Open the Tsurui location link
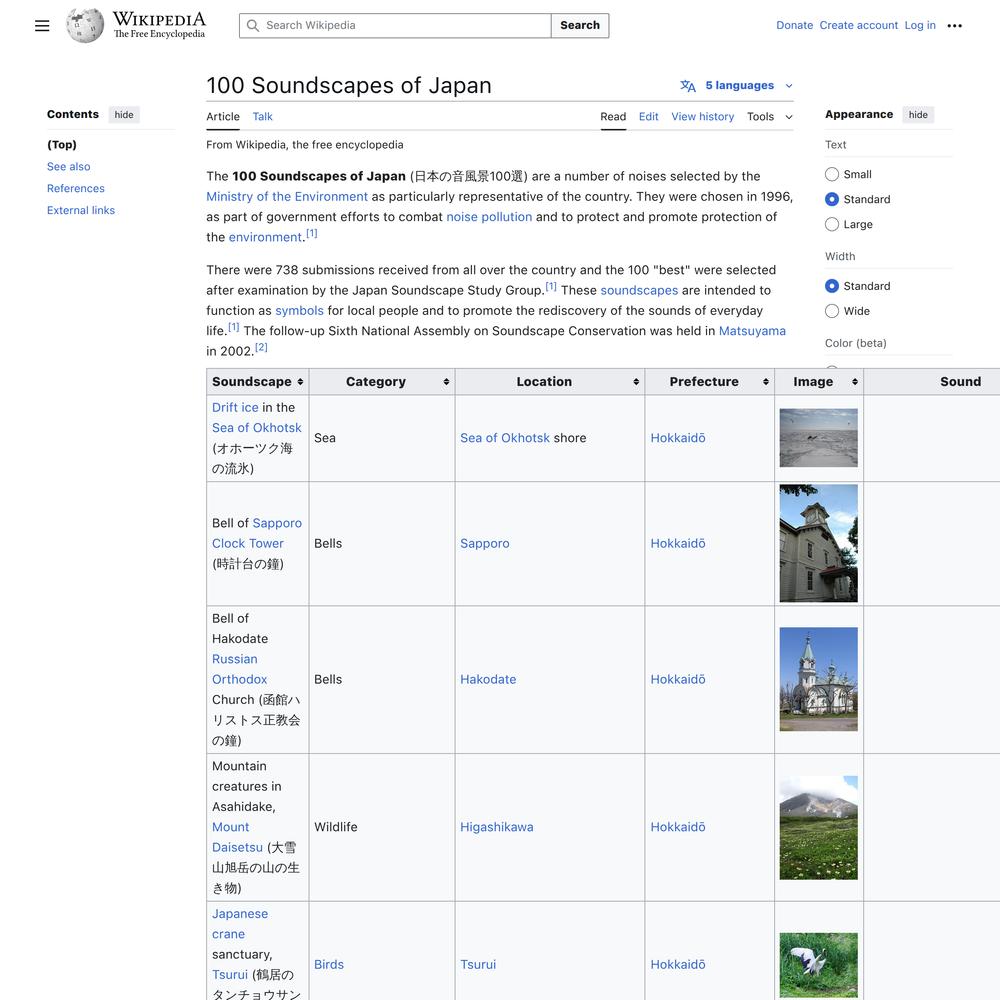This screenshot has height=1000, width=1000. click(x=478, y=965)
